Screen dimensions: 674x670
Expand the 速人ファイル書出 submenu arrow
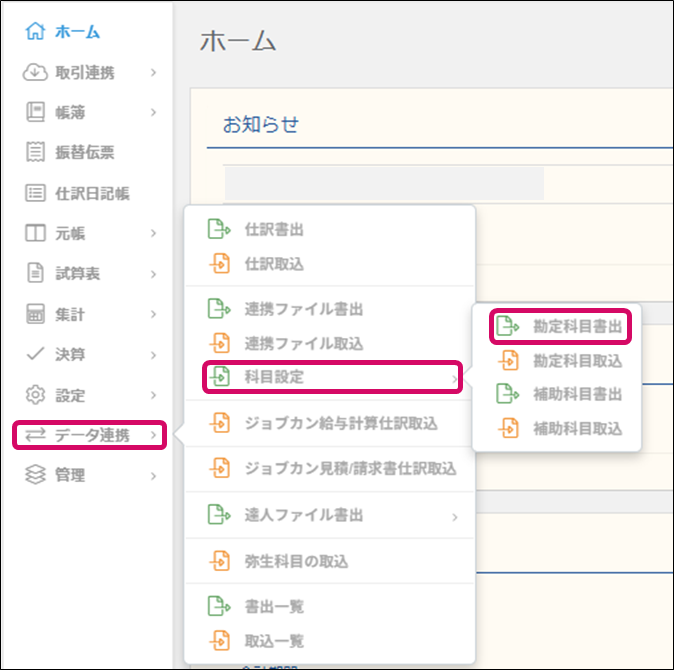point(455,516)
